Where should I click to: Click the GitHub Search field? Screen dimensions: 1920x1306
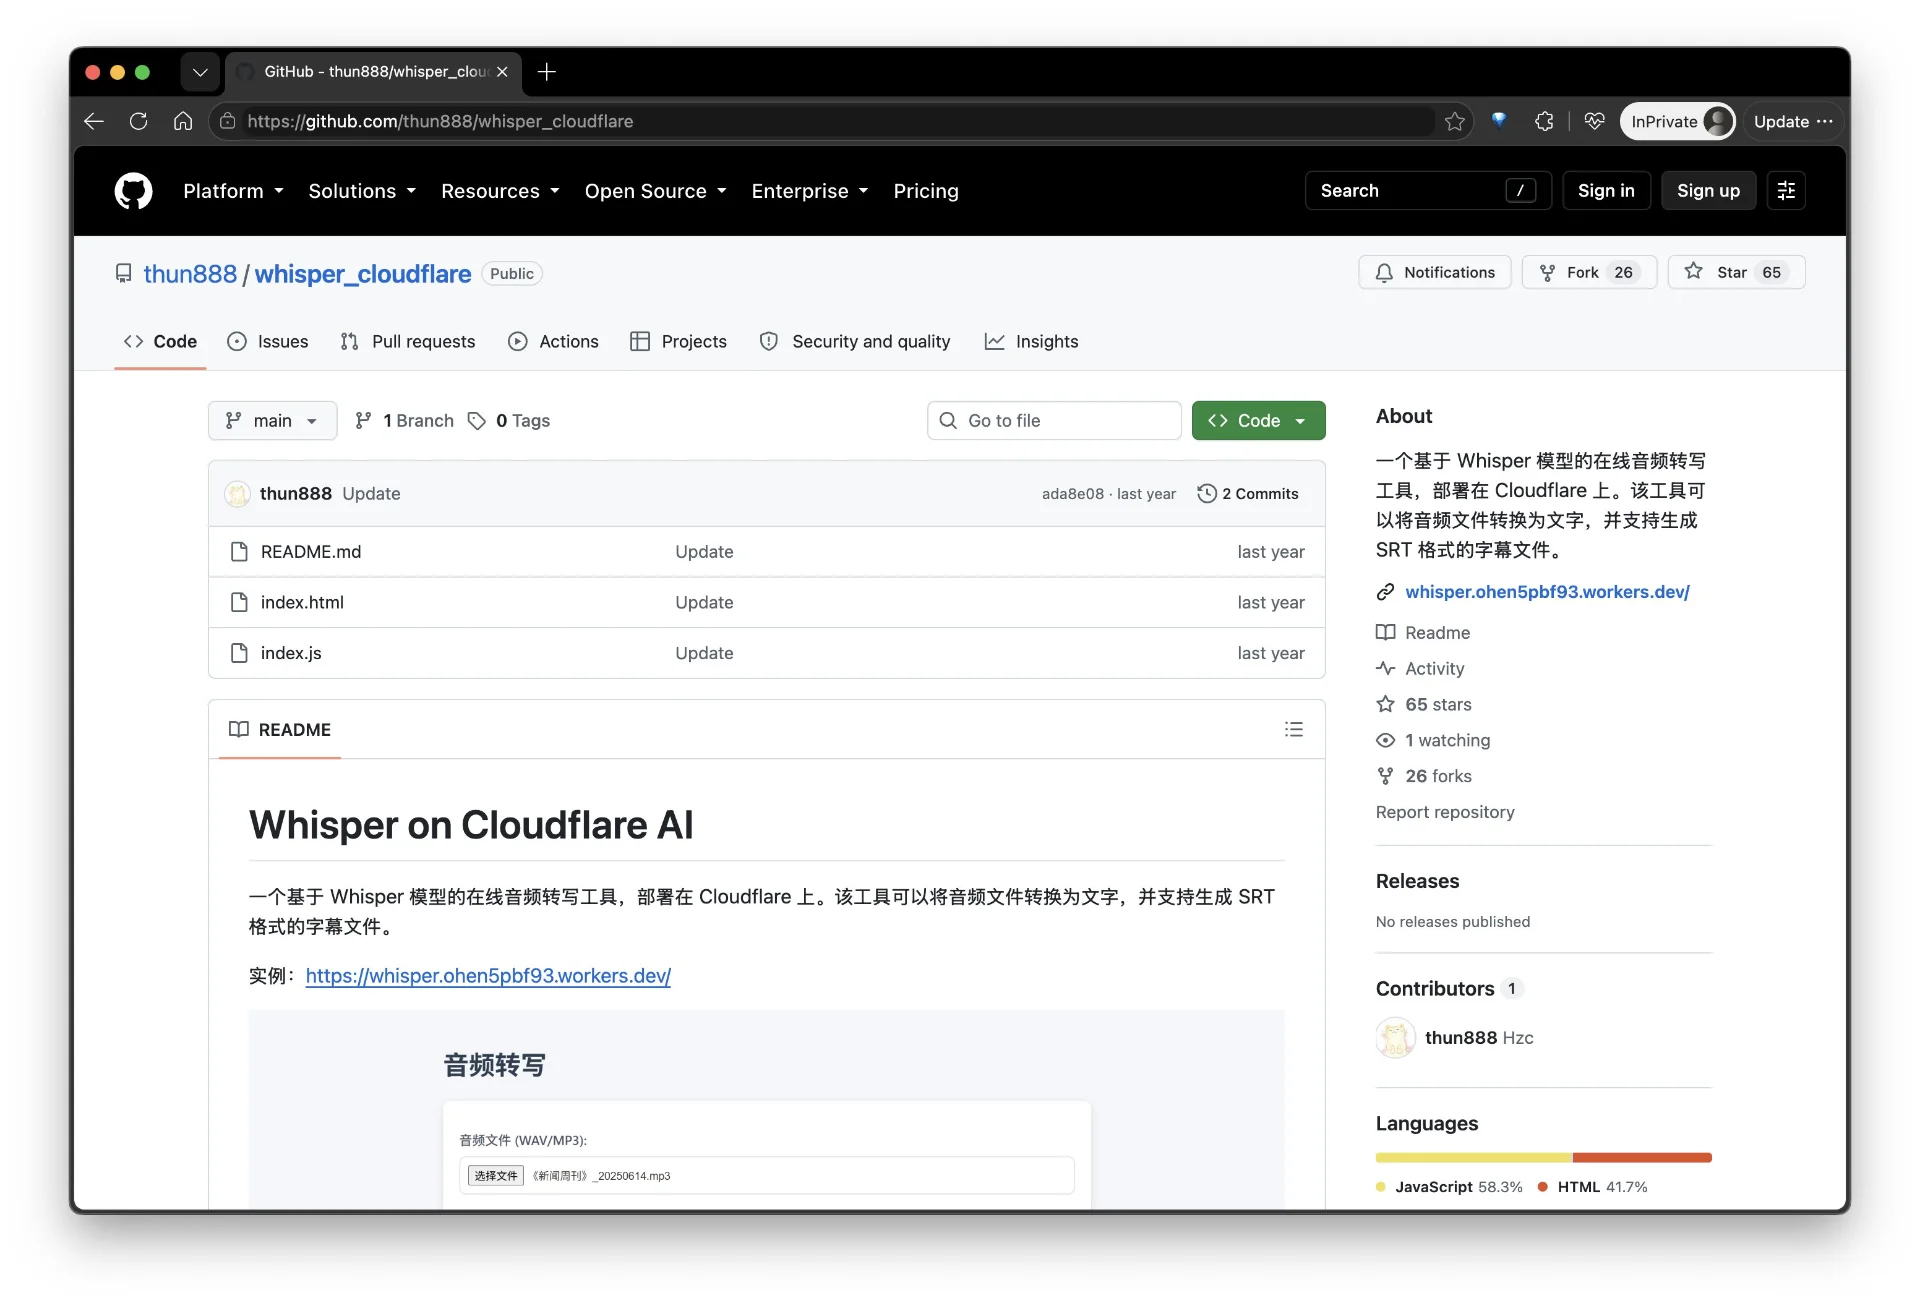point(1428,191)
